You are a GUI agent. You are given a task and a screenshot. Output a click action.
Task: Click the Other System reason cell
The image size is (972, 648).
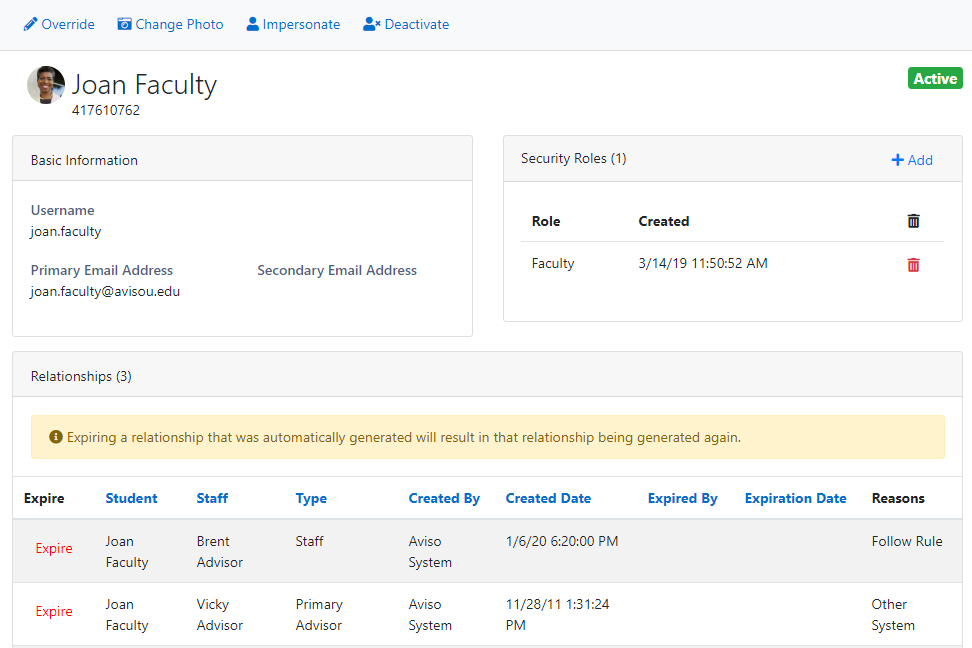click(x=893, y=615)
